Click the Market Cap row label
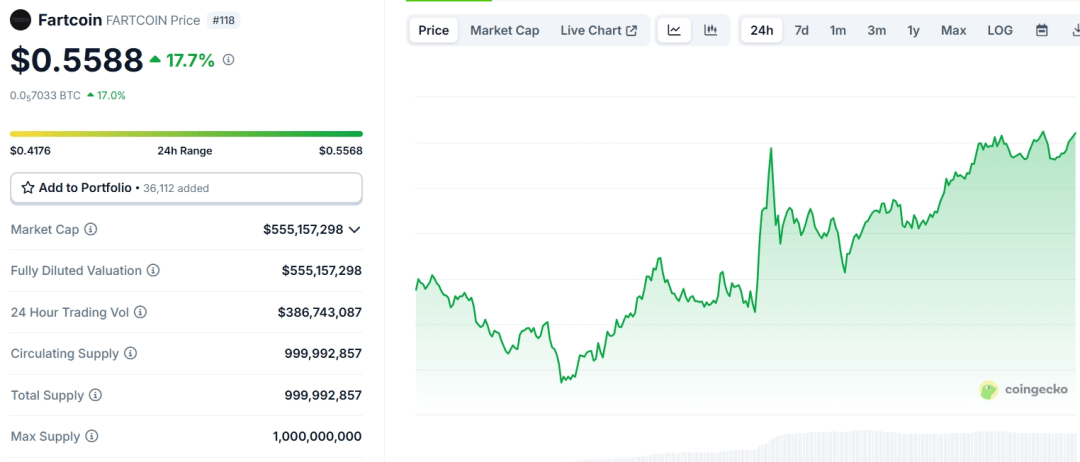This screenshot has height=462, width=1080. 45,229
